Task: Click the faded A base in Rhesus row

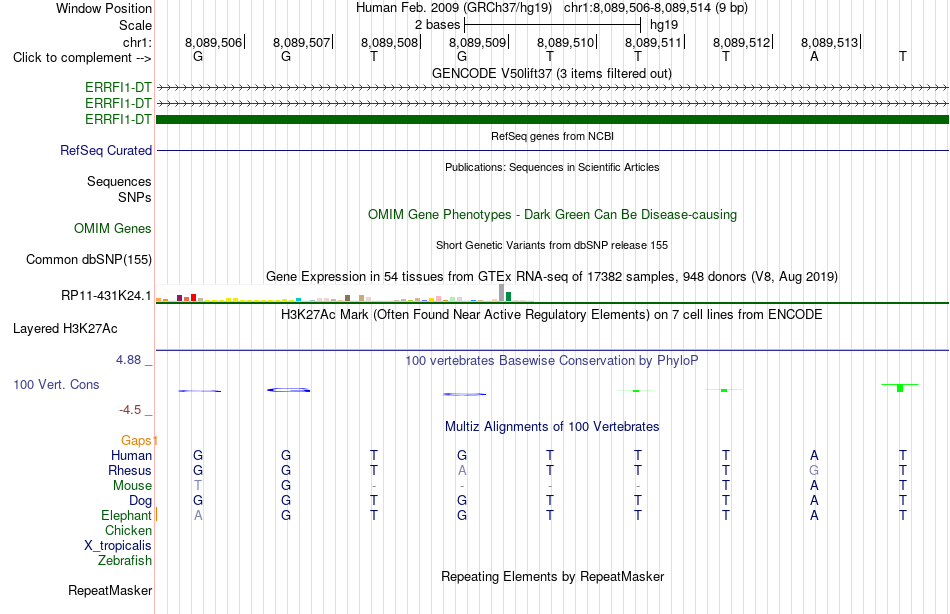Action: click(x=462, y=470)
